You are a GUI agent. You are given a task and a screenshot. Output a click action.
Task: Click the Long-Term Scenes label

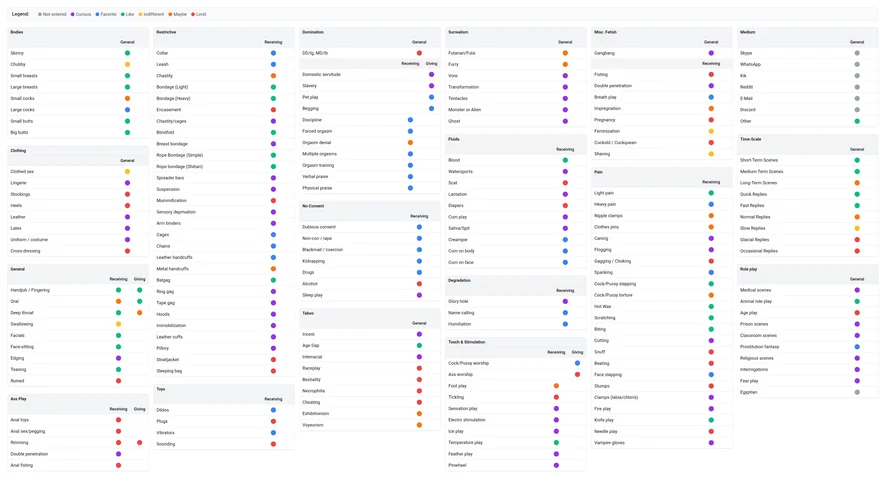pyautogui.click(x=758, y=183)
